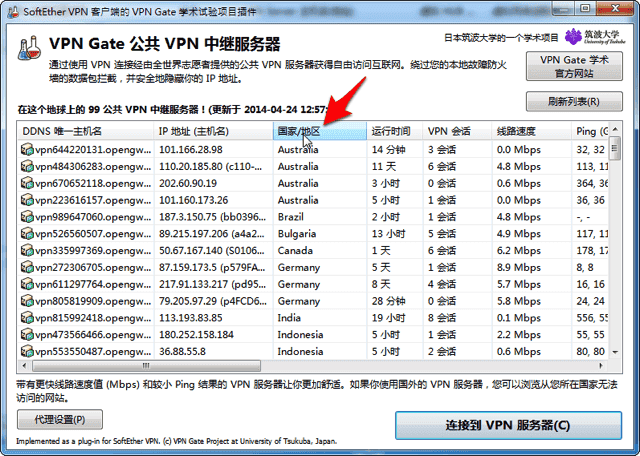Viewport: 640px width, 456px height.
Task: Select the 4.9 Mbps speed cell
Action: coord(518,234)
